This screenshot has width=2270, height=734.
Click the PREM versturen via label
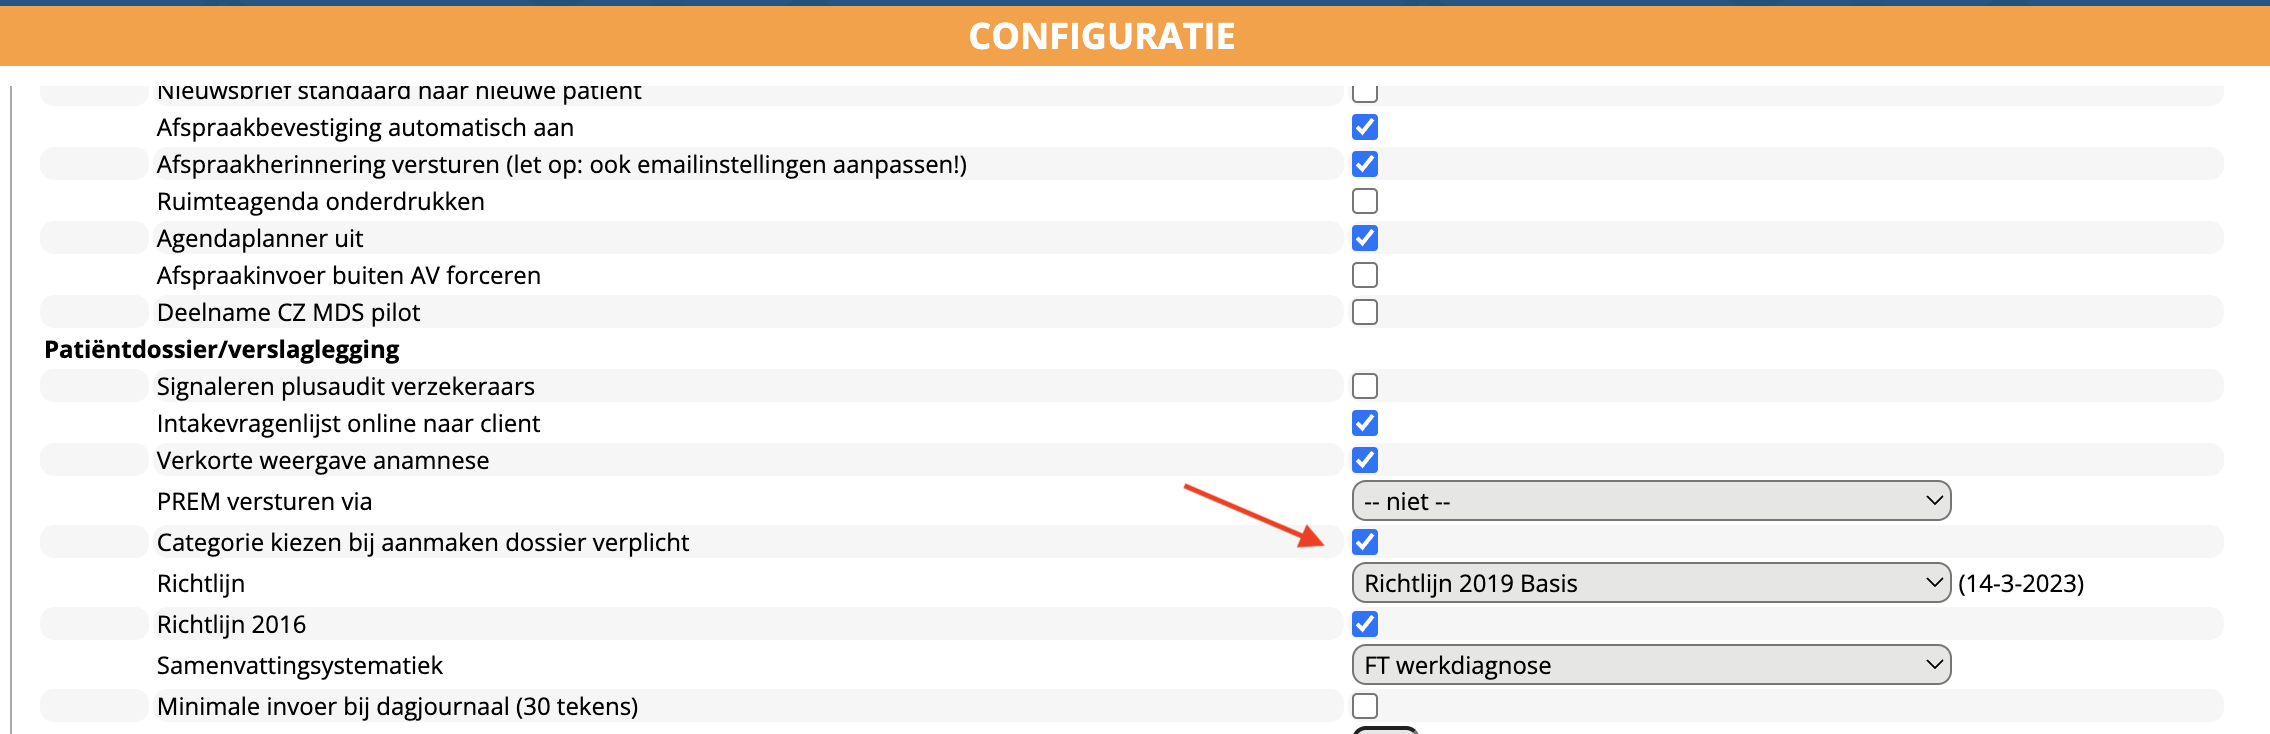(x=264, y=501)
